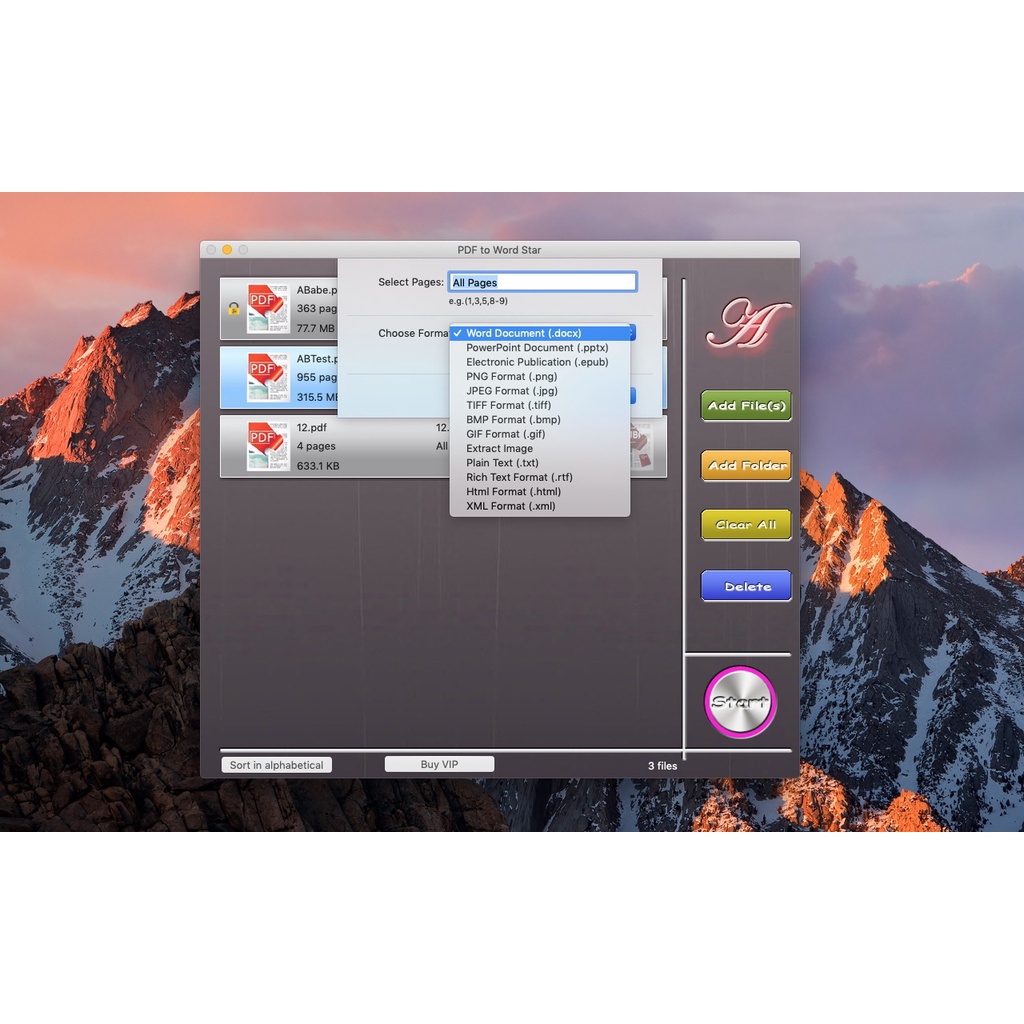
Task: Open the Buy VIP button
Action: [439, 764]
